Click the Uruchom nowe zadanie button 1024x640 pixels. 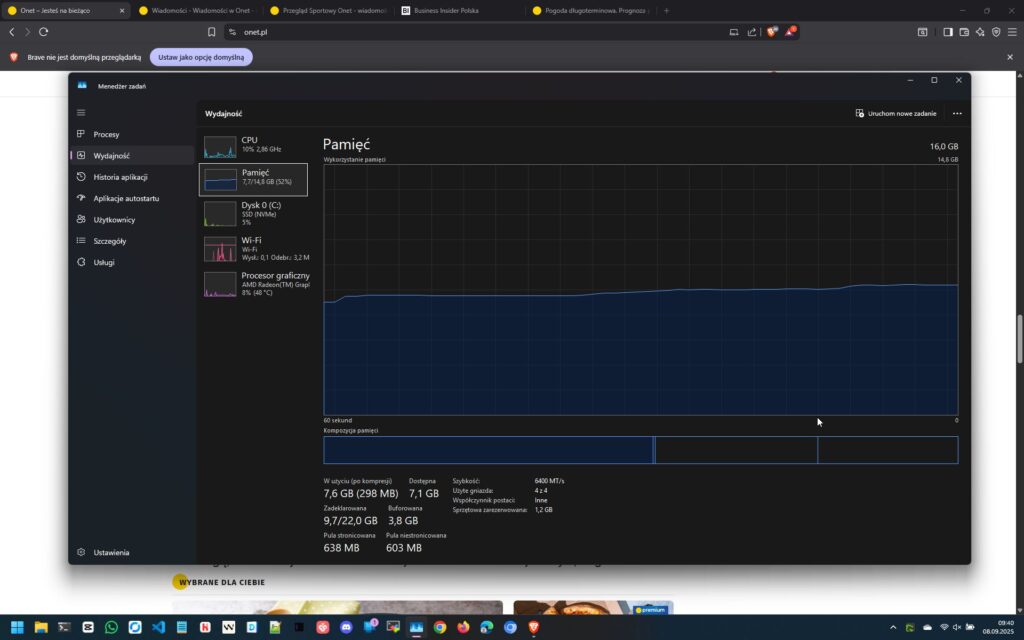896,113
